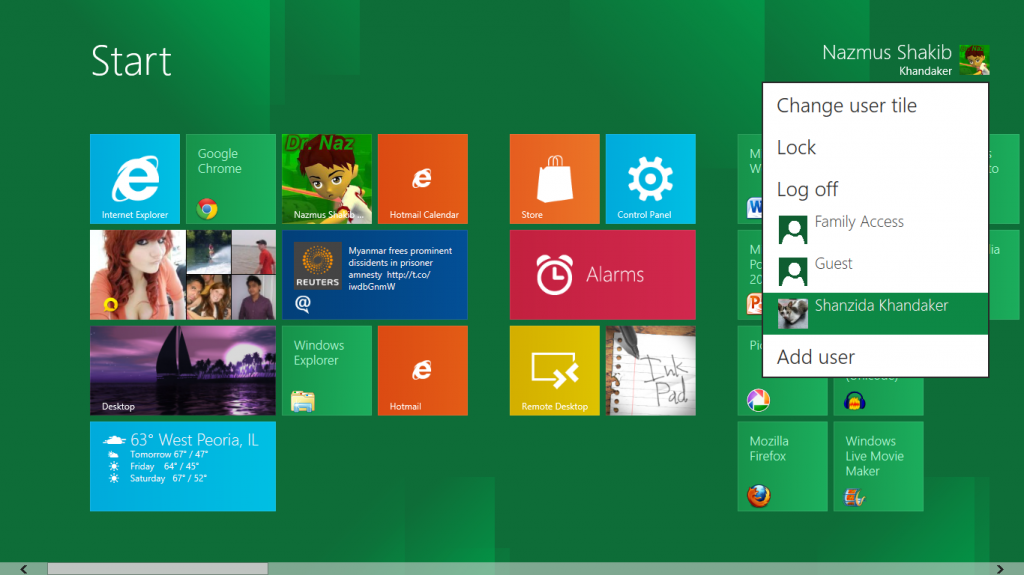The height and width of the screenshot is (575, 1024).
Task: Launch the Windows Explorer tile
Action: coord(327,370)
